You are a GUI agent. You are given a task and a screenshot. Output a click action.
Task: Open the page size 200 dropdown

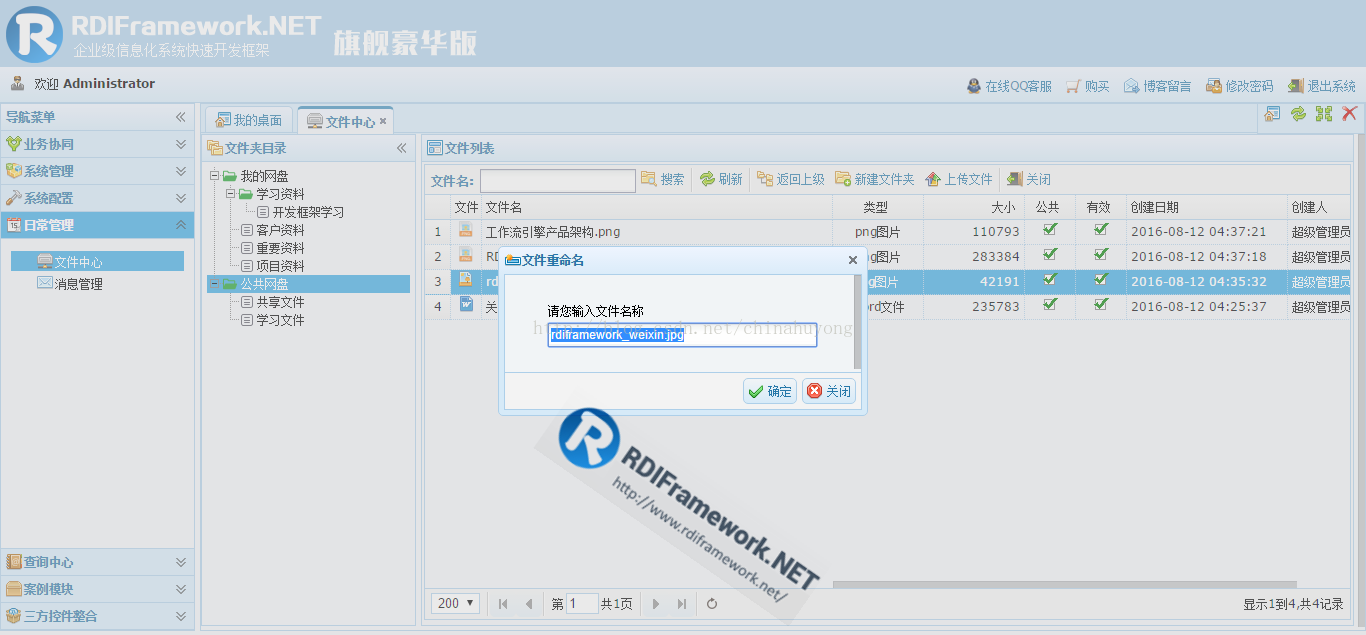coord(456,603)
